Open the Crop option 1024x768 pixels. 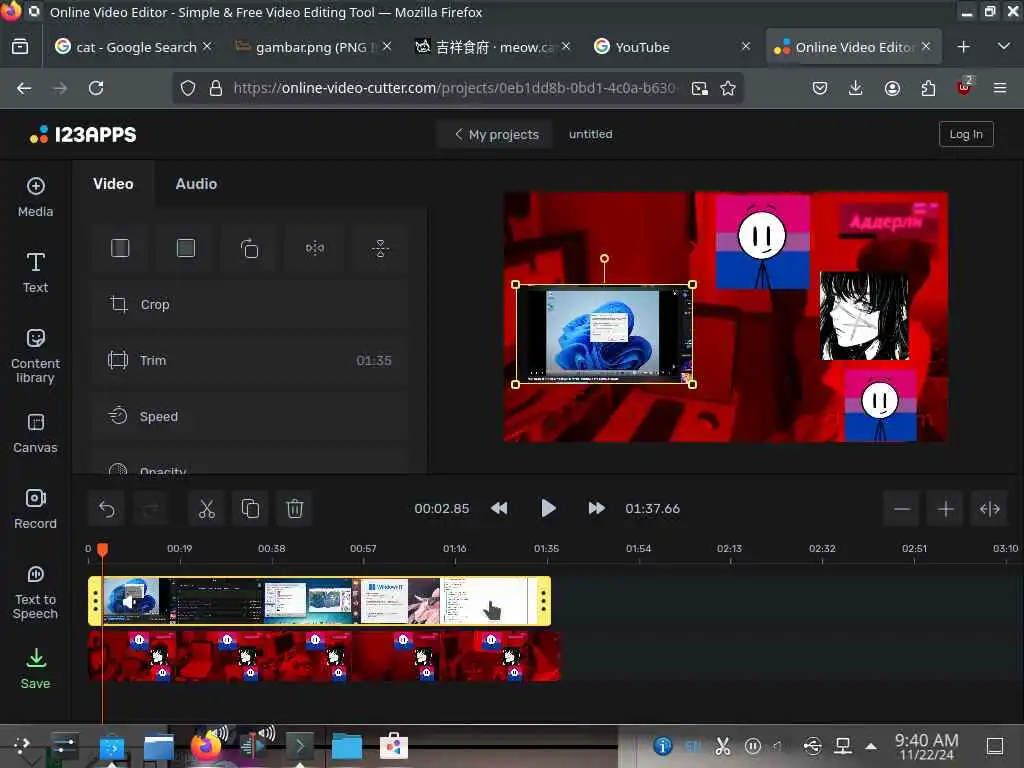point(249,304)
